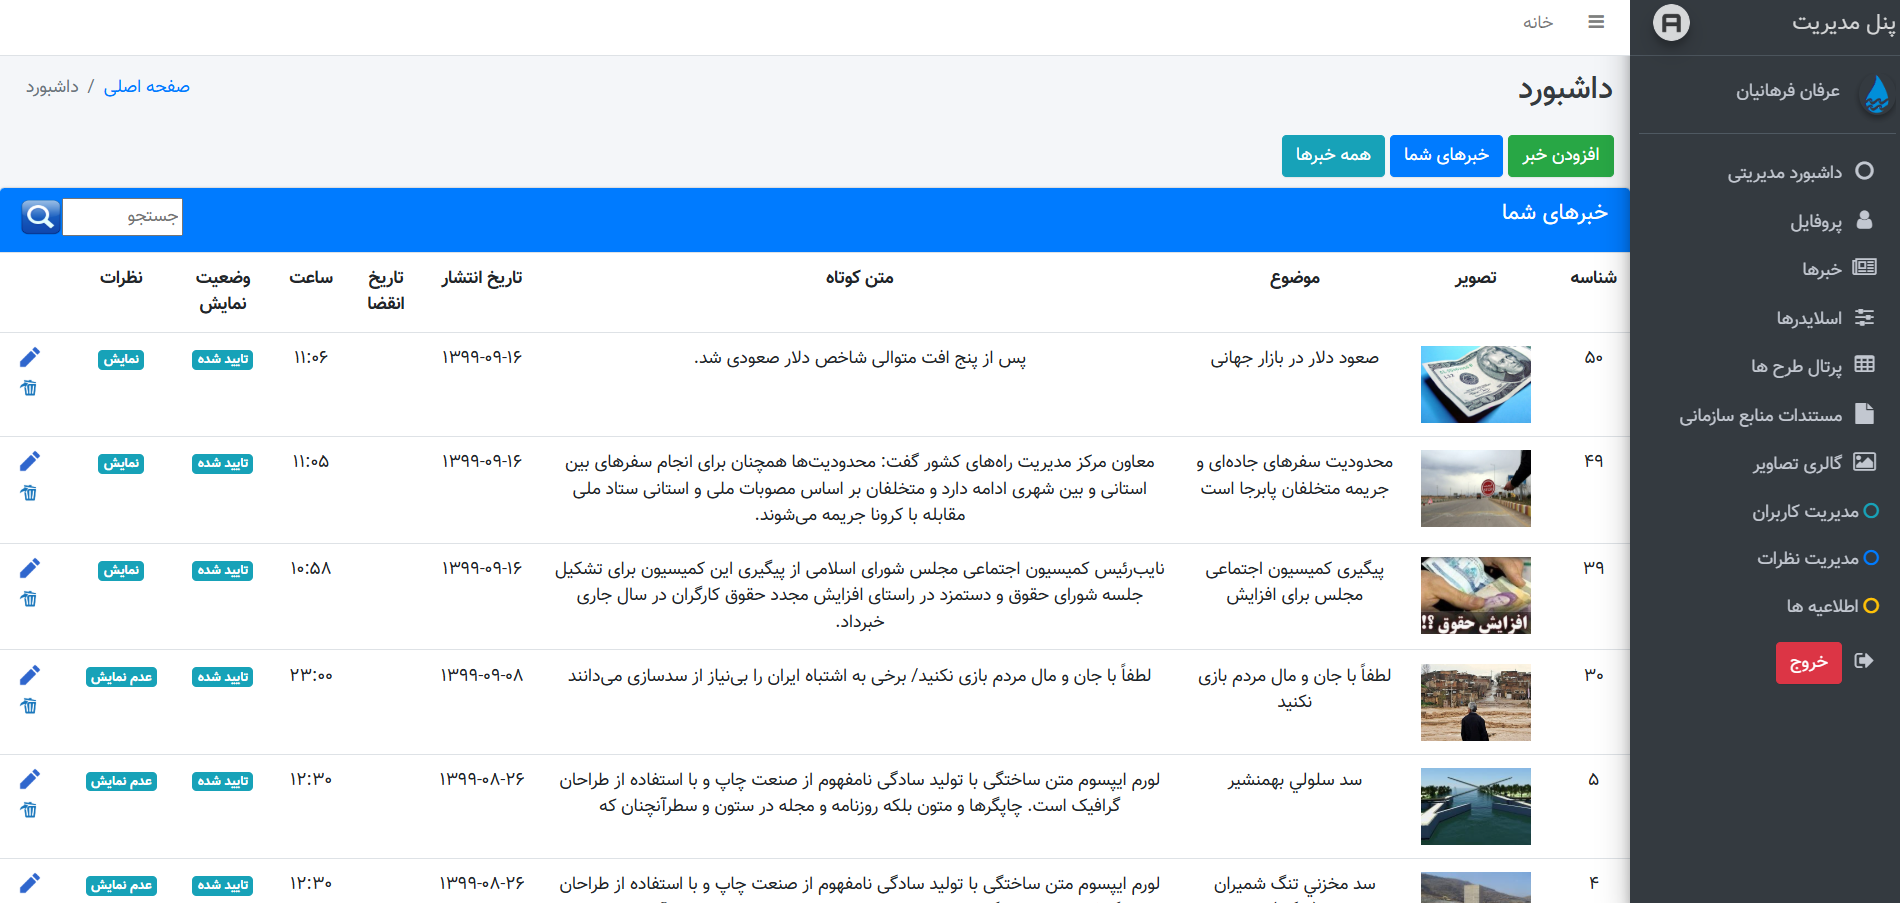Delete news item with ID 49
This screenshot has height=903, width=1900.
coord(29,493)
